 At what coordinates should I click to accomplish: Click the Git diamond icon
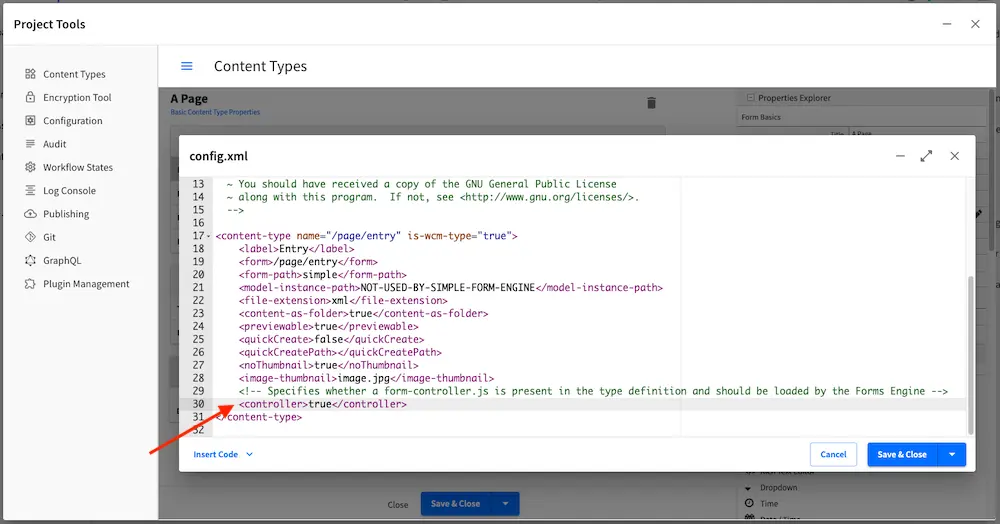[x=30, y=237]
